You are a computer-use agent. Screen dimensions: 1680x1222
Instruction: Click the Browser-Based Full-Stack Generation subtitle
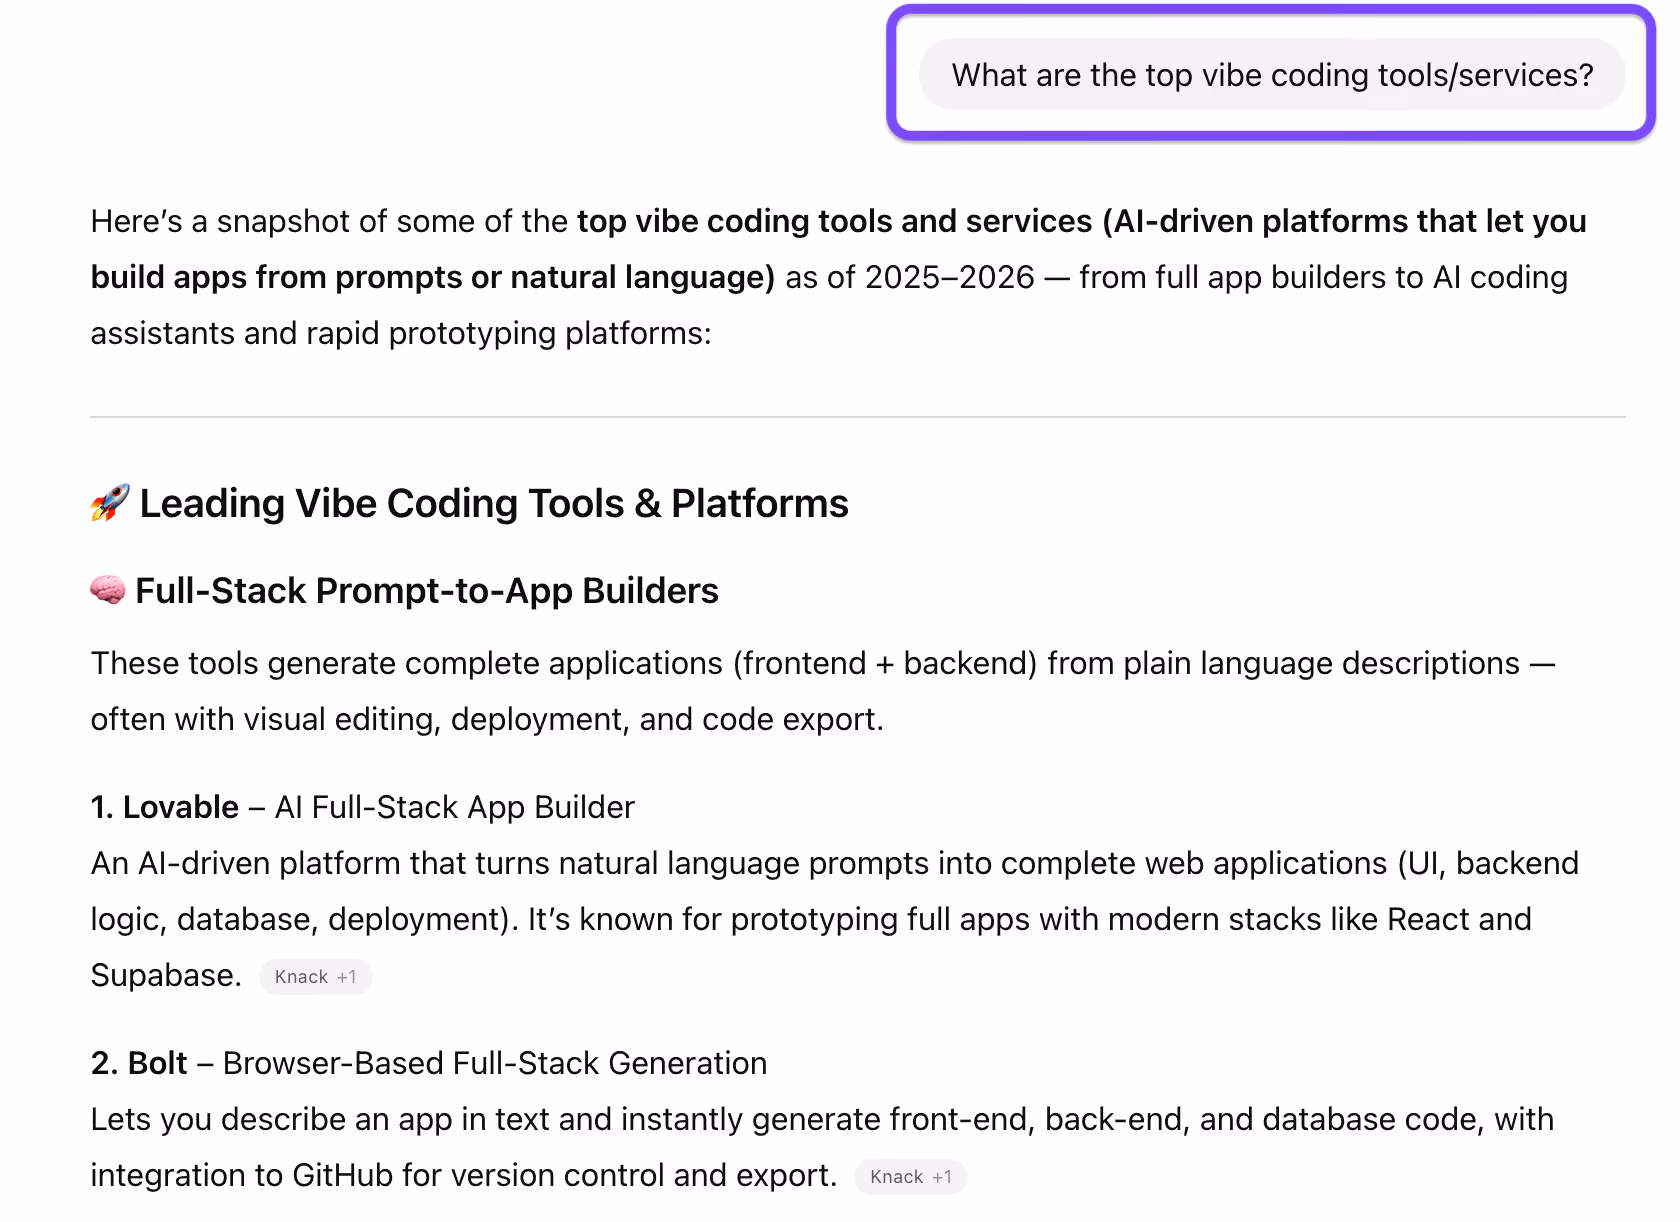[495, 1063]
